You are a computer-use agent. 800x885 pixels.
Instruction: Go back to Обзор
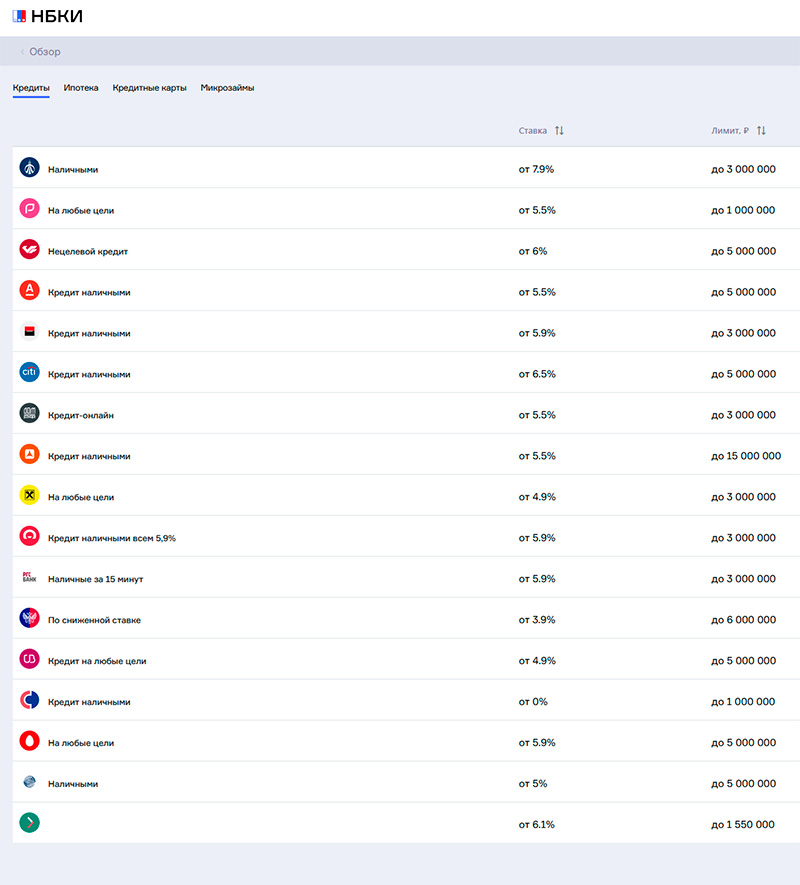point(45,52)
